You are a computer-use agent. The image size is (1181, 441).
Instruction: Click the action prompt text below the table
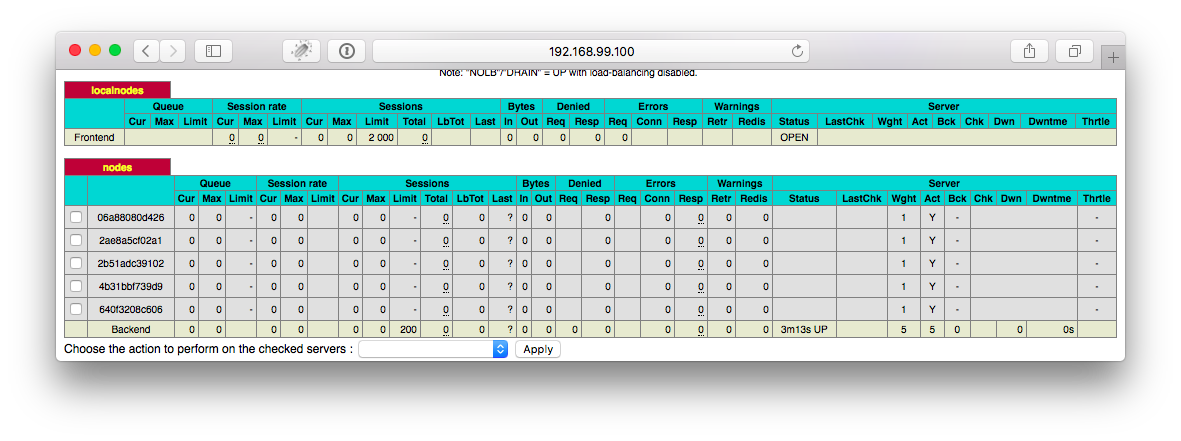(x=209, y=349)
